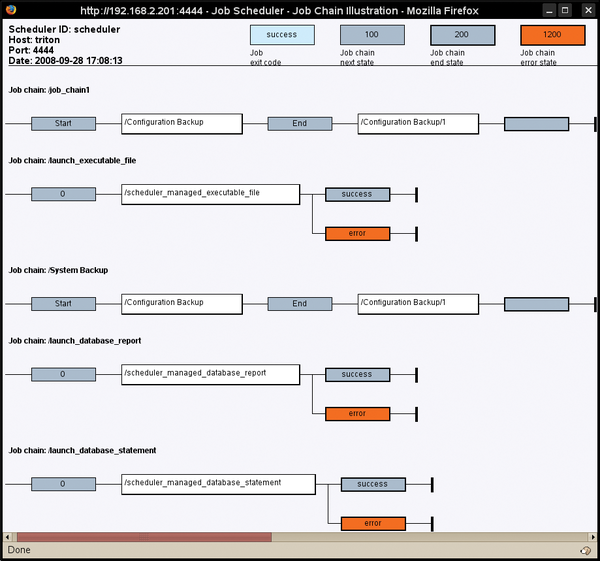Viewport: 600px width, 561px height.
Task: Click the unlabeled grey end node in job_chain1
Action: click(x=536, y=124)
